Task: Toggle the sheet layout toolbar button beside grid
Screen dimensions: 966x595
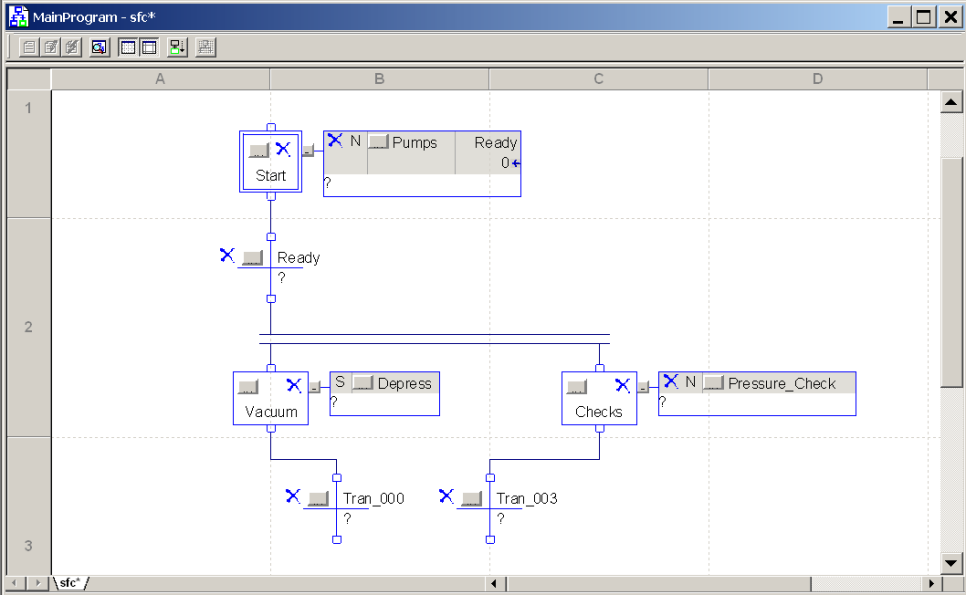Action: [149, 47]
